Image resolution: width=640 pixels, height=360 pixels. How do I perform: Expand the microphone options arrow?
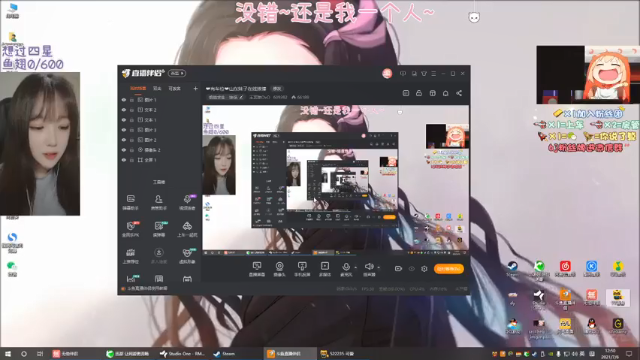tap(356, 268)
